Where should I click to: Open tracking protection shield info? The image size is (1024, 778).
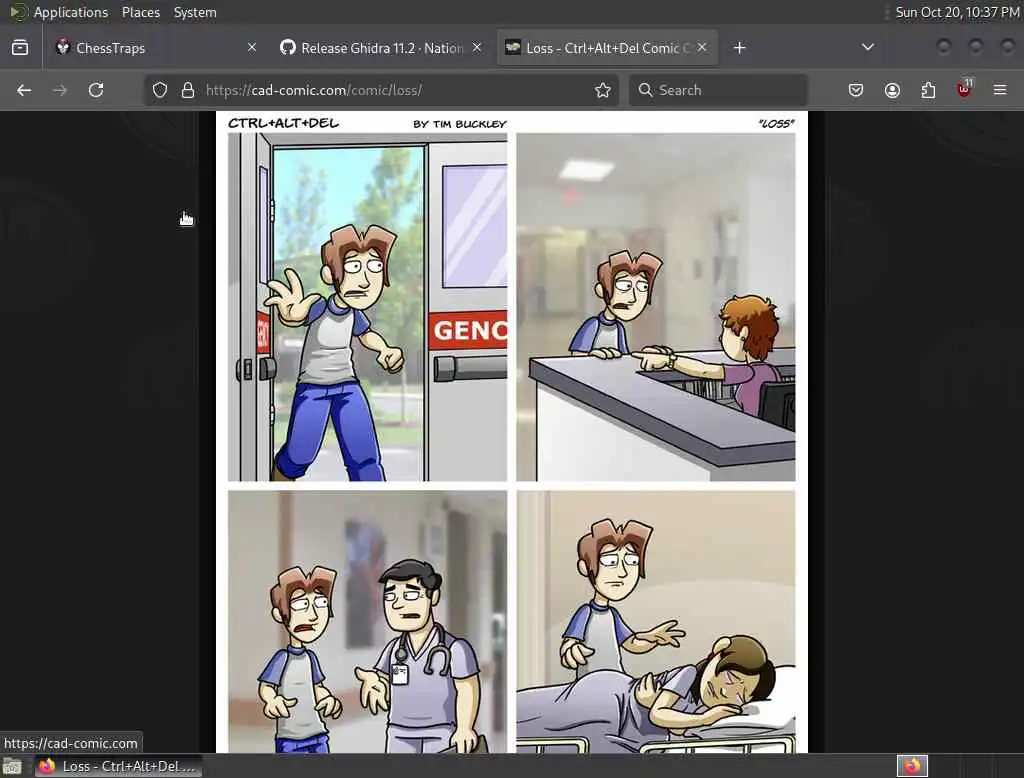(x=160, y=90)
